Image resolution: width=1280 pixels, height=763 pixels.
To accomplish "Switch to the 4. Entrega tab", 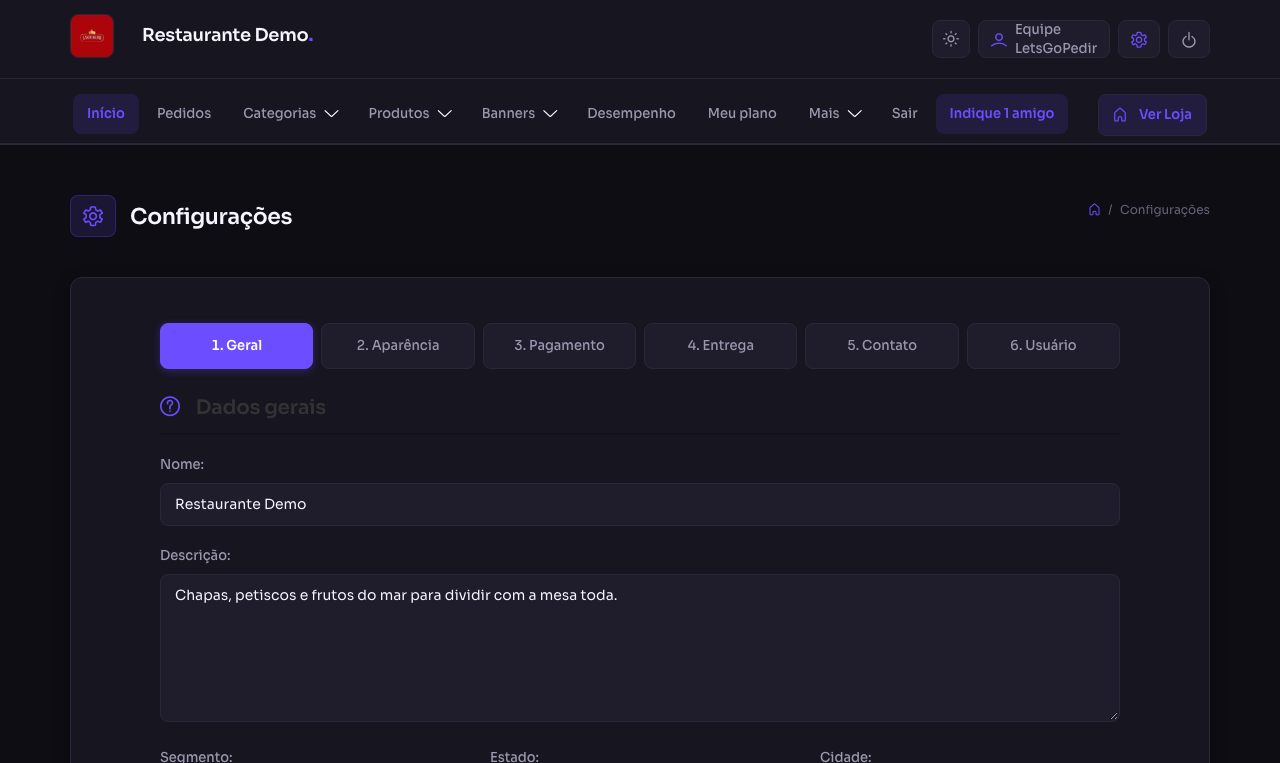I will [720, 346].
